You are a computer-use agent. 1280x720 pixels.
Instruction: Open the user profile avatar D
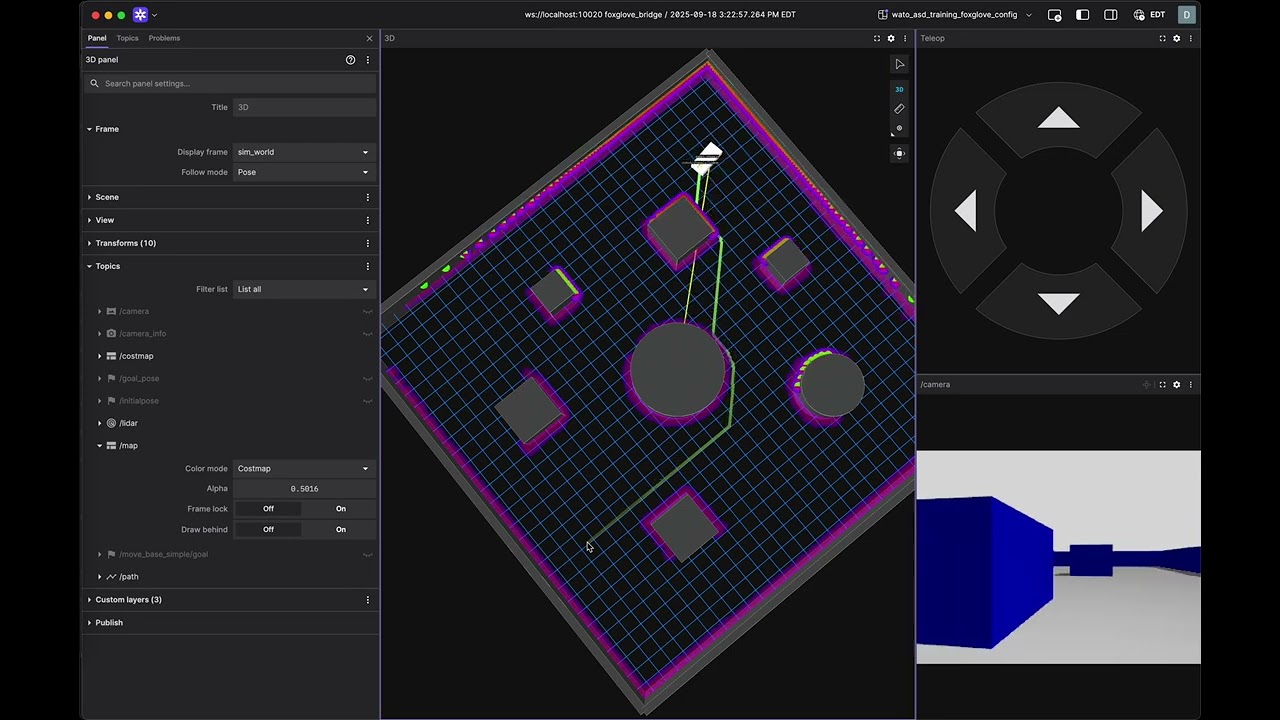coord(1186,15)
